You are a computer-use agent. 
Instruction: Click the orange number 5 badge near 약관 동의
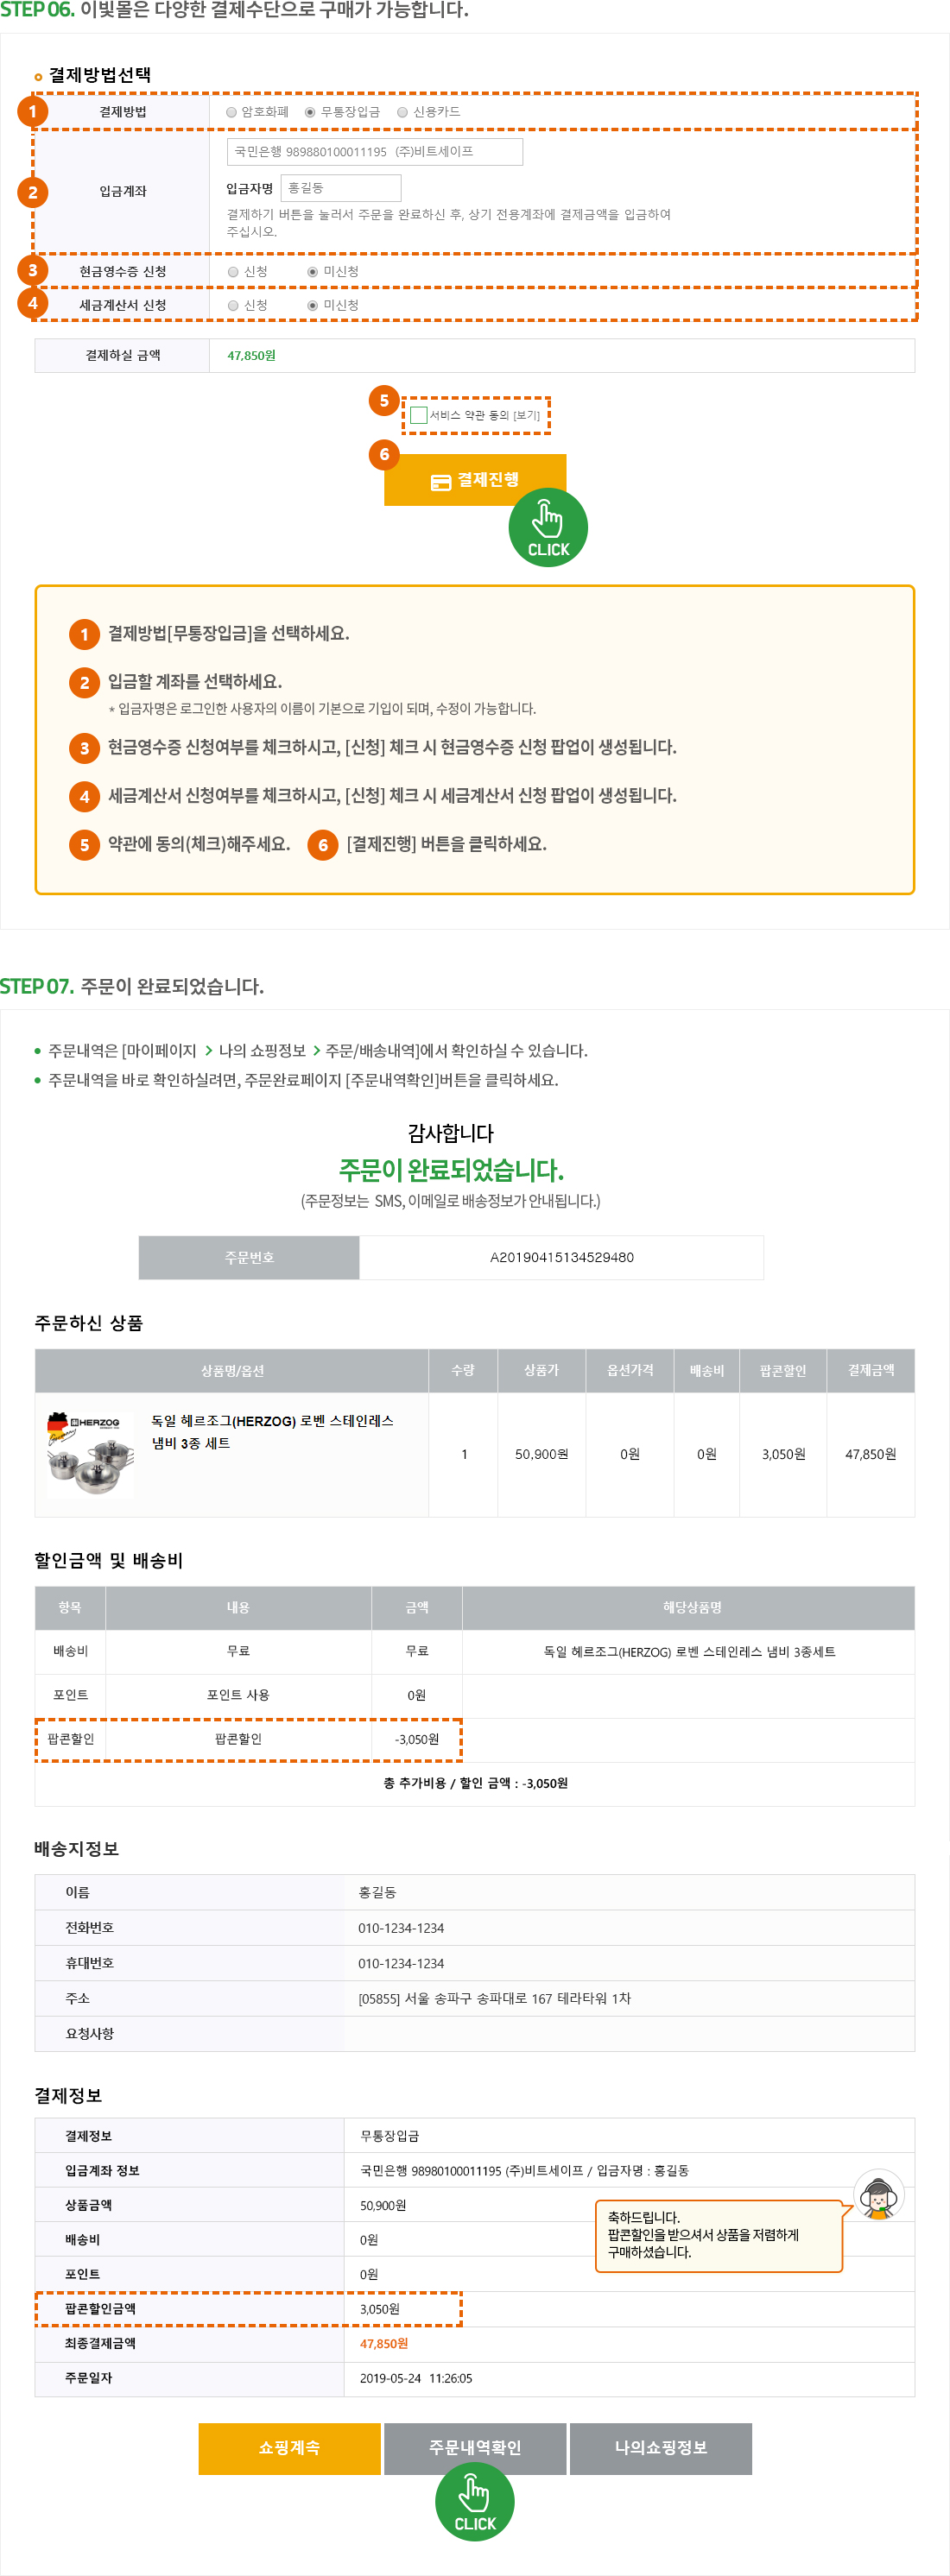pyautogui.click(x=384, y=401)
